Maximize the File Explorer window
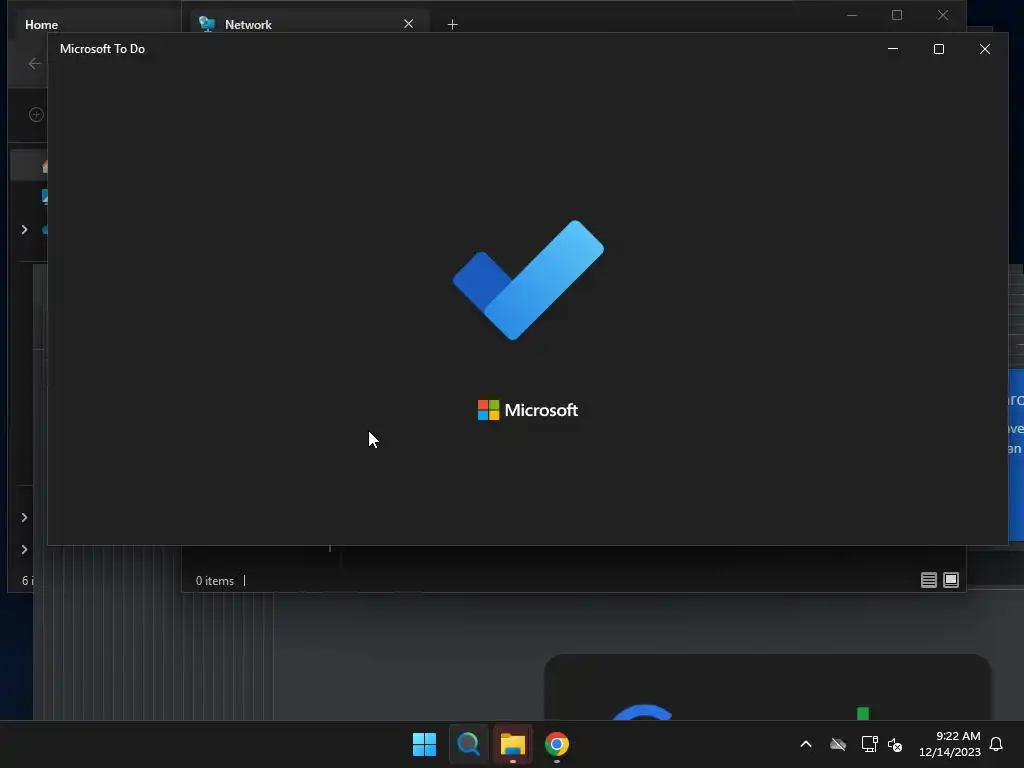The image size is (1024, 768). (897, 15)
